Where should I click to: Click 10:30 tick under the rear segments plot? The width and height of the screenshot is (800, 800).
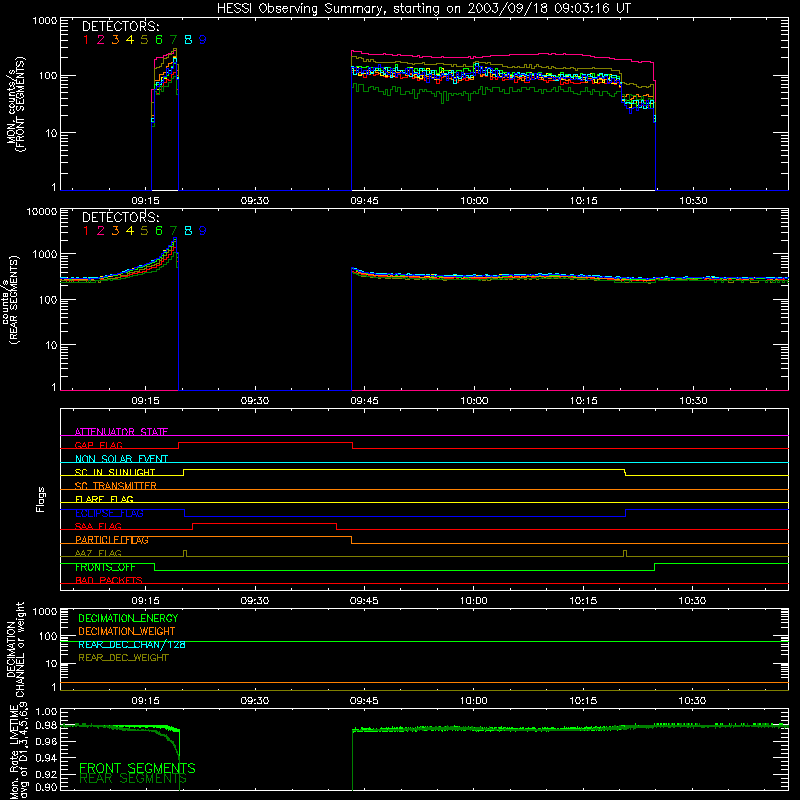pos(693,401)
